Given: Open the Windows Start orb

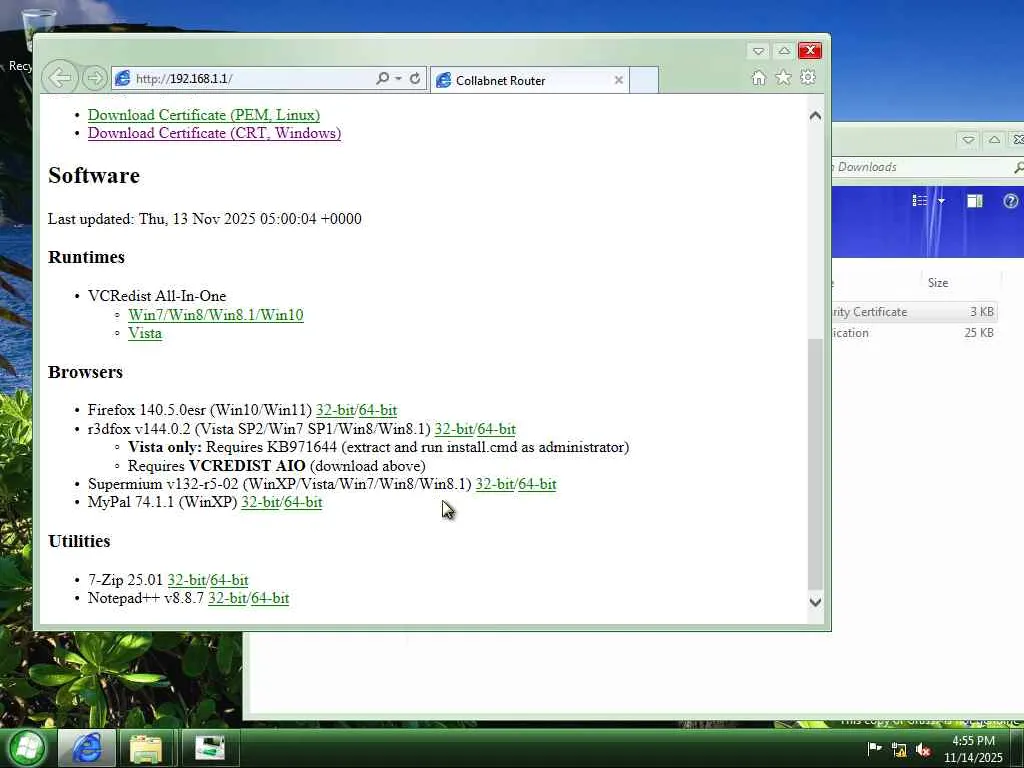Looking at the screenshot, I should point(27,748).
